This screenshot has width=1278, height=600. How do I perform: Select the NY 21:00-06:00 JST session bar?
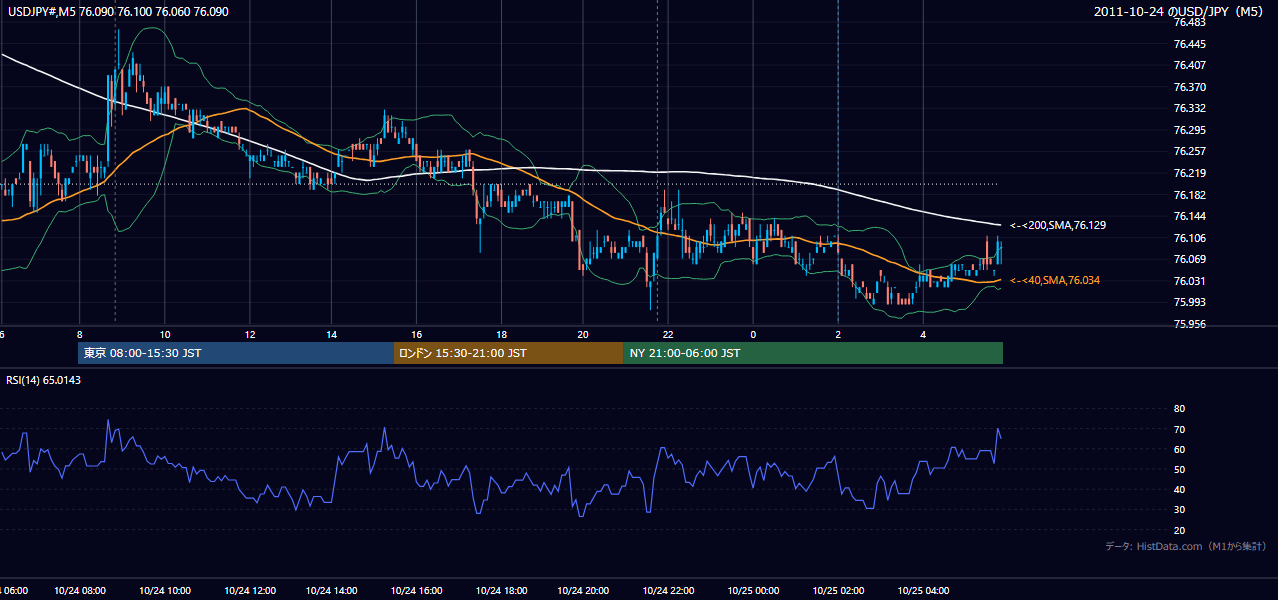point(813,353)
